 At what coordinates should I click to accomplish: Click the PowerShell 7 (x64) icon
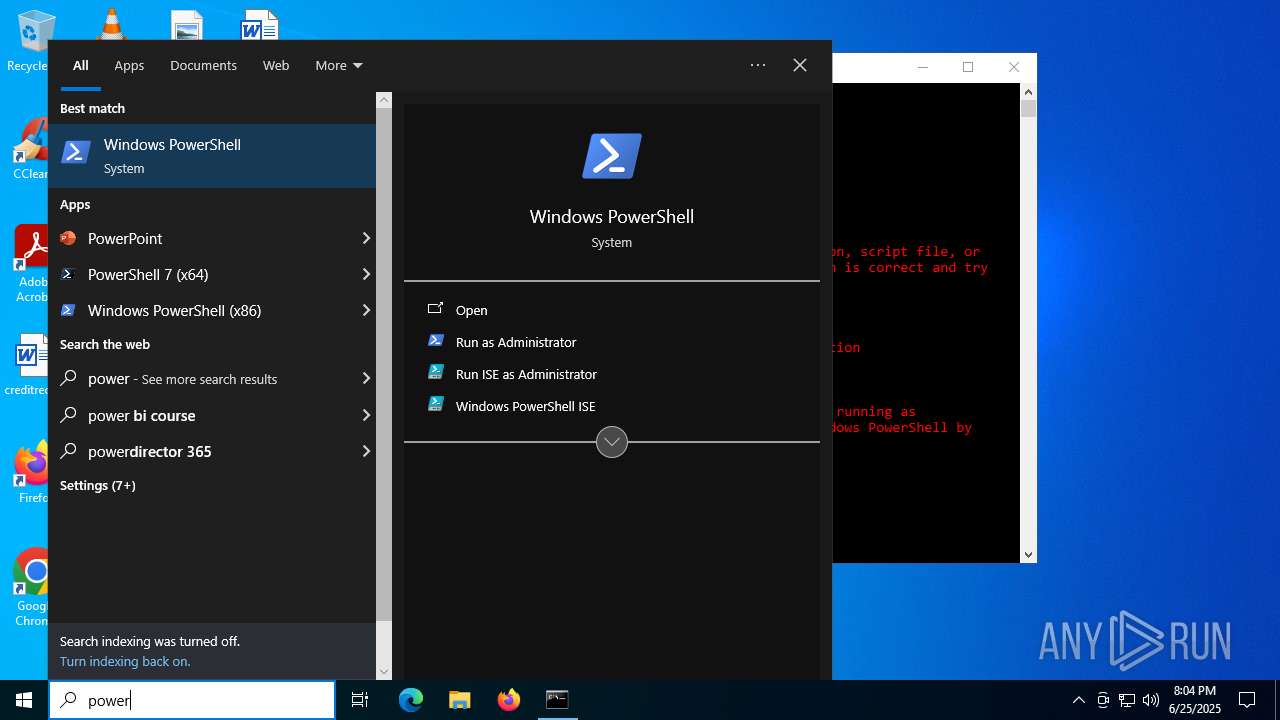[68, 274]
